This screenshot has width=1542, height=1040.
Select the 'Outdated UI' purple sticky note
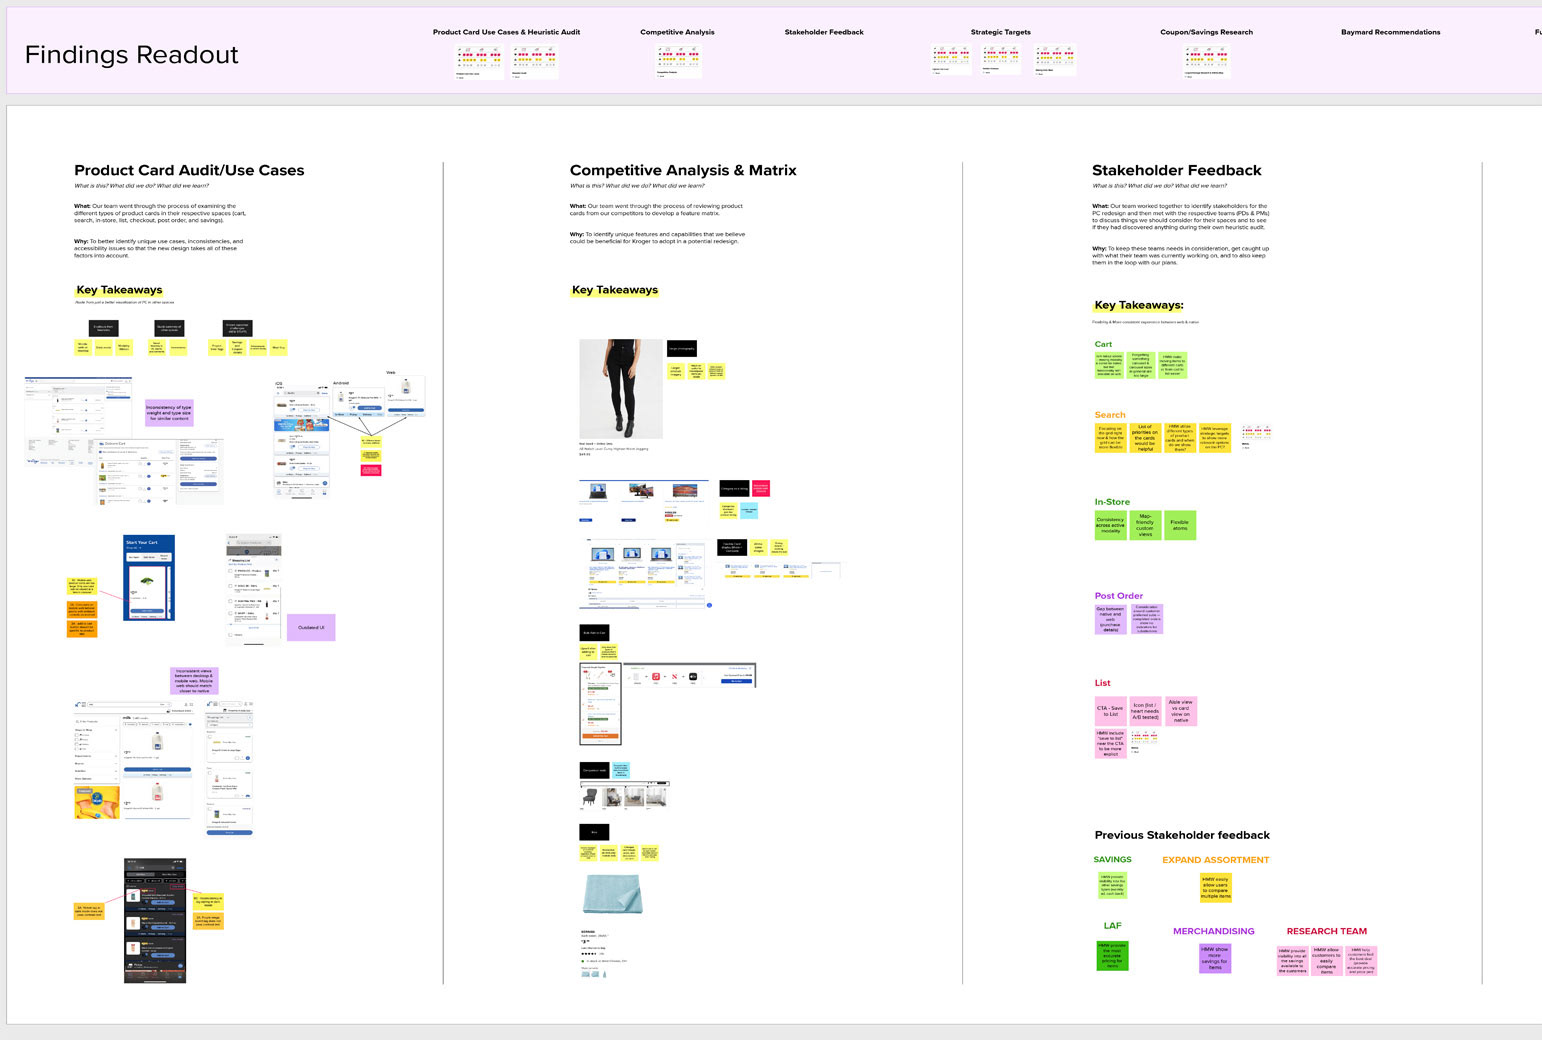coord(311,627)
